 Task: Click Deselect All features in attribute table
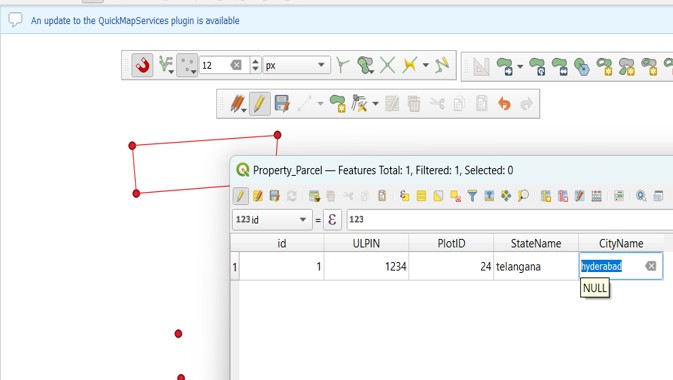tap(455, 196)
